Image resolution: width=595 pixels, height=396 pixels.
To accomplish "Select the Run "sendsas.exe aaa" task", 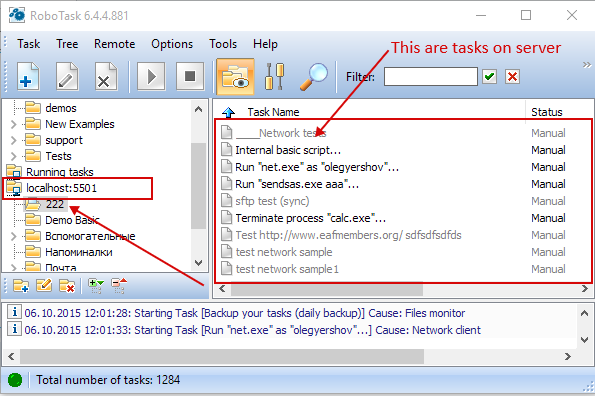I will [x=297, y=184].
